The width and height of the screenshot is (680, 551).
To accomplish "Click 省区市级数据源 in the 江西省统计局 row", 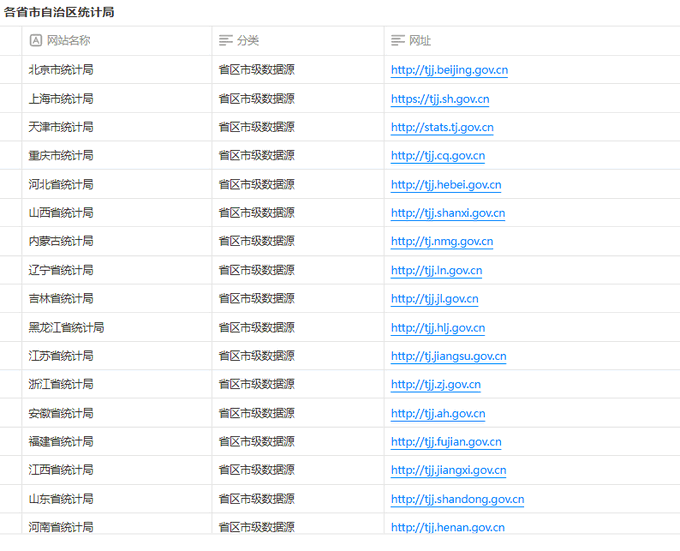I will point(257,470).
